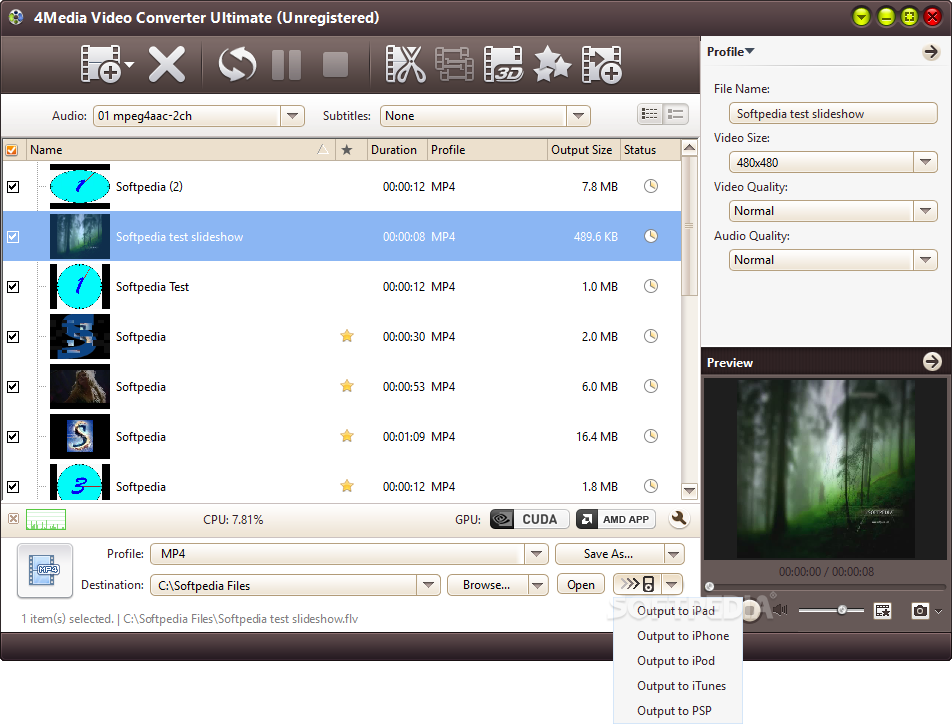This screenshot has width=952, height=724.
Task: Open the Clip scissors tool
Action: tap(406, 64)
